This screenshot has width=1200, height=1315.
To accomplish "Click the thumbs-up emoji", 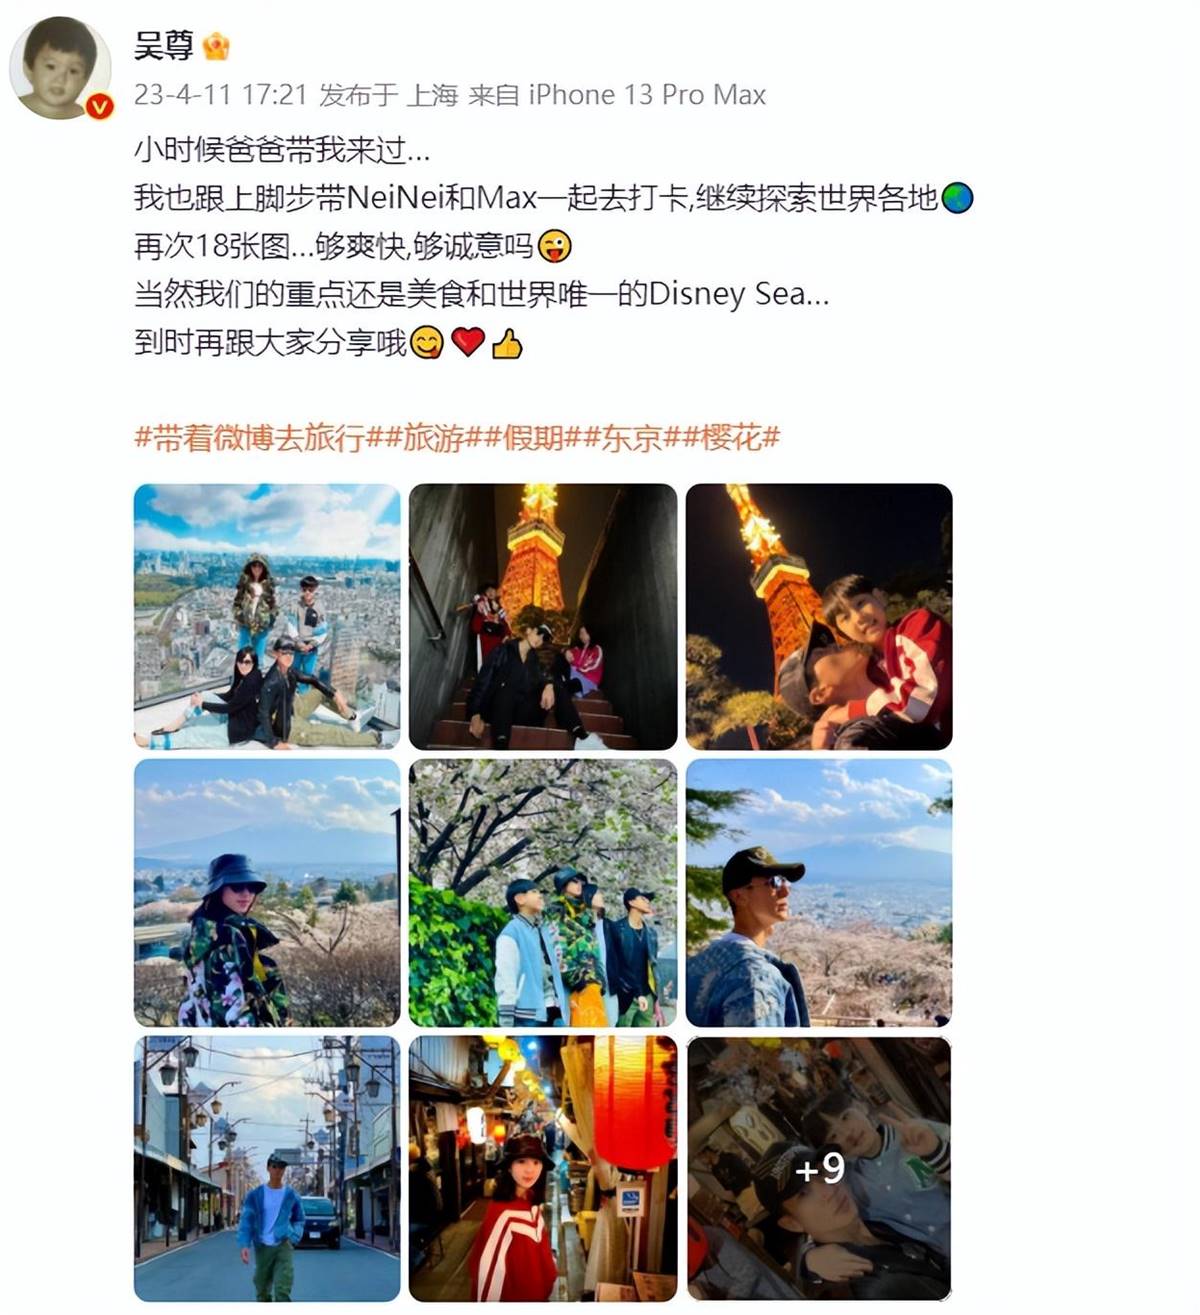I will coord(507,343).
